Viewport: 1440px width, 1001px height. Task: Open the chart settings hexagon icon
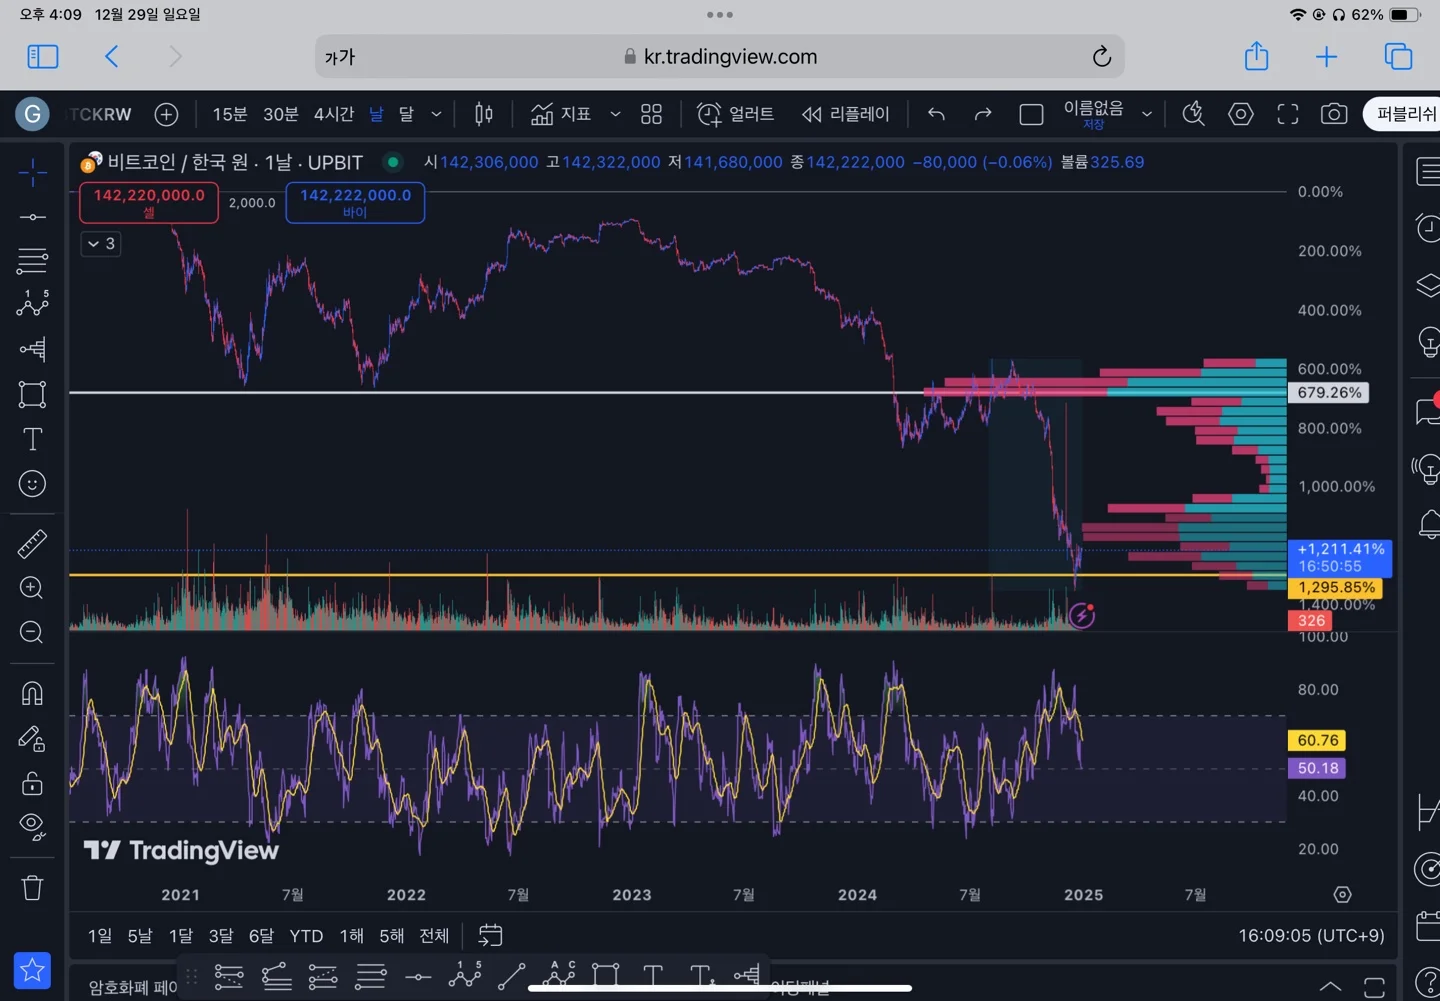[x=1241, y=114]
